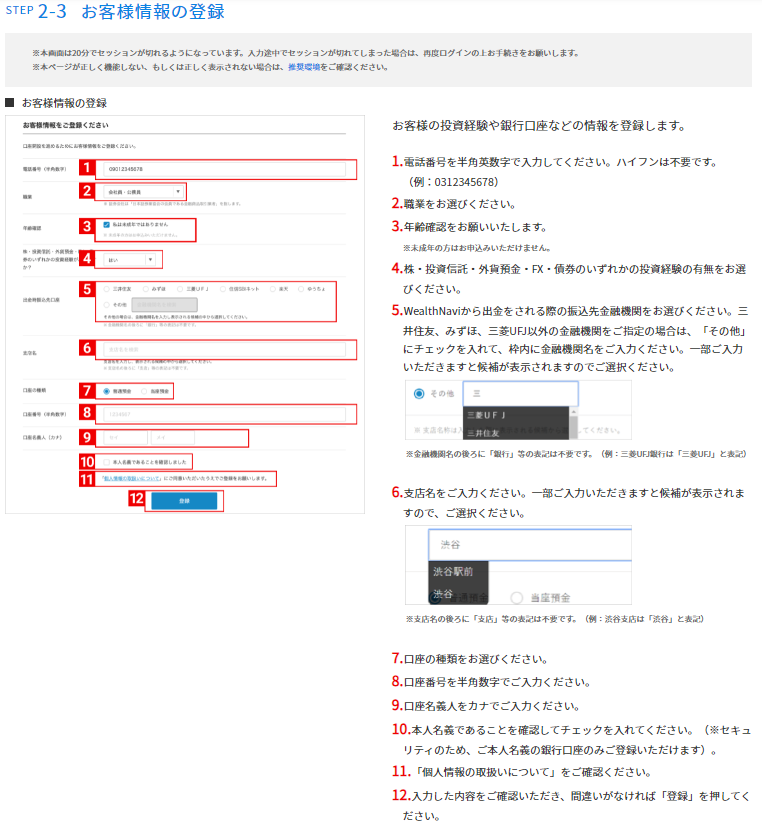Select the 当座預金 account type radio in the form
Image resolution: width=762 pixels, height=832 pixels.
[x=144, y=391]
